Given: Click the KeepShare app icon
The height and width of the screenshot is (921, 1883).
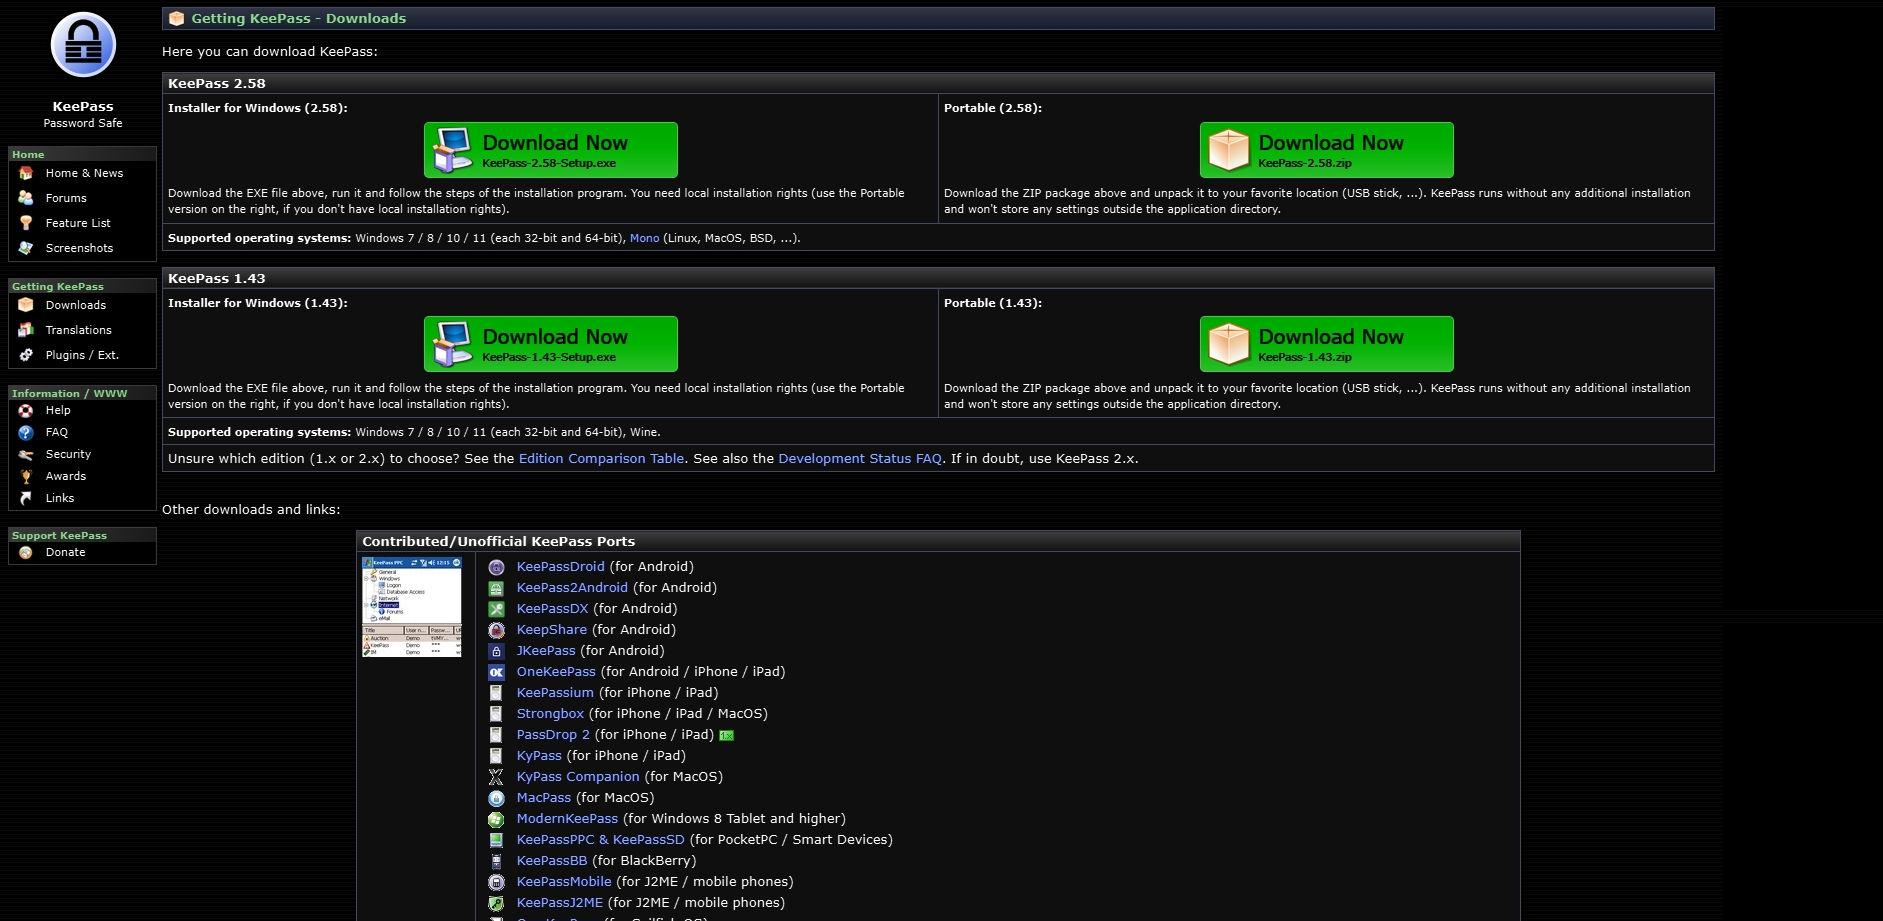Looking at the screenshot, I should click(496, 630).
